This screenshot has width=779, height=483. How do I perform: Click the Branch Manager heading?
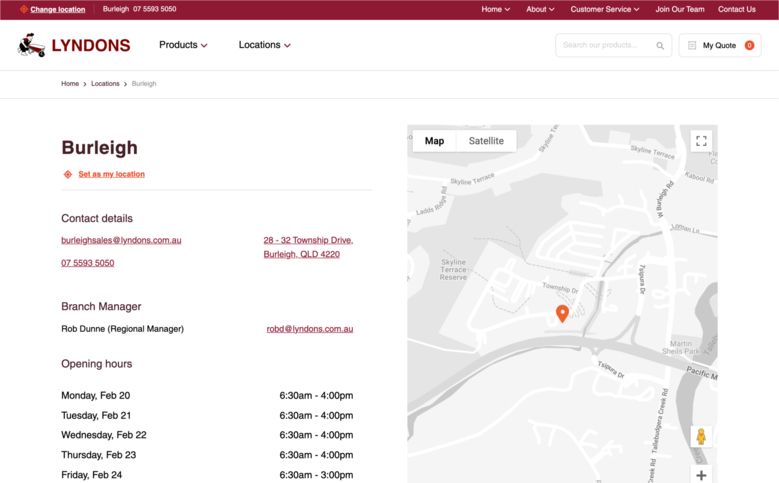pos(101,307)
